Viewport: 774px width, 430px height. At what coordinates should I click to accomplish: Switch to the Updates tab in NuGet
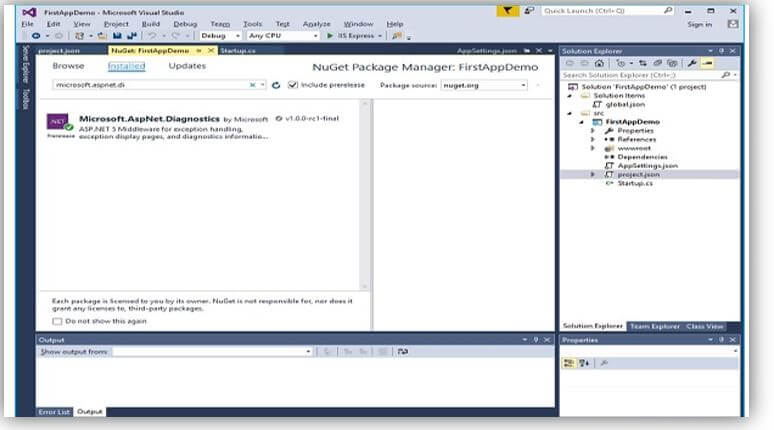[x=187, y=66]
